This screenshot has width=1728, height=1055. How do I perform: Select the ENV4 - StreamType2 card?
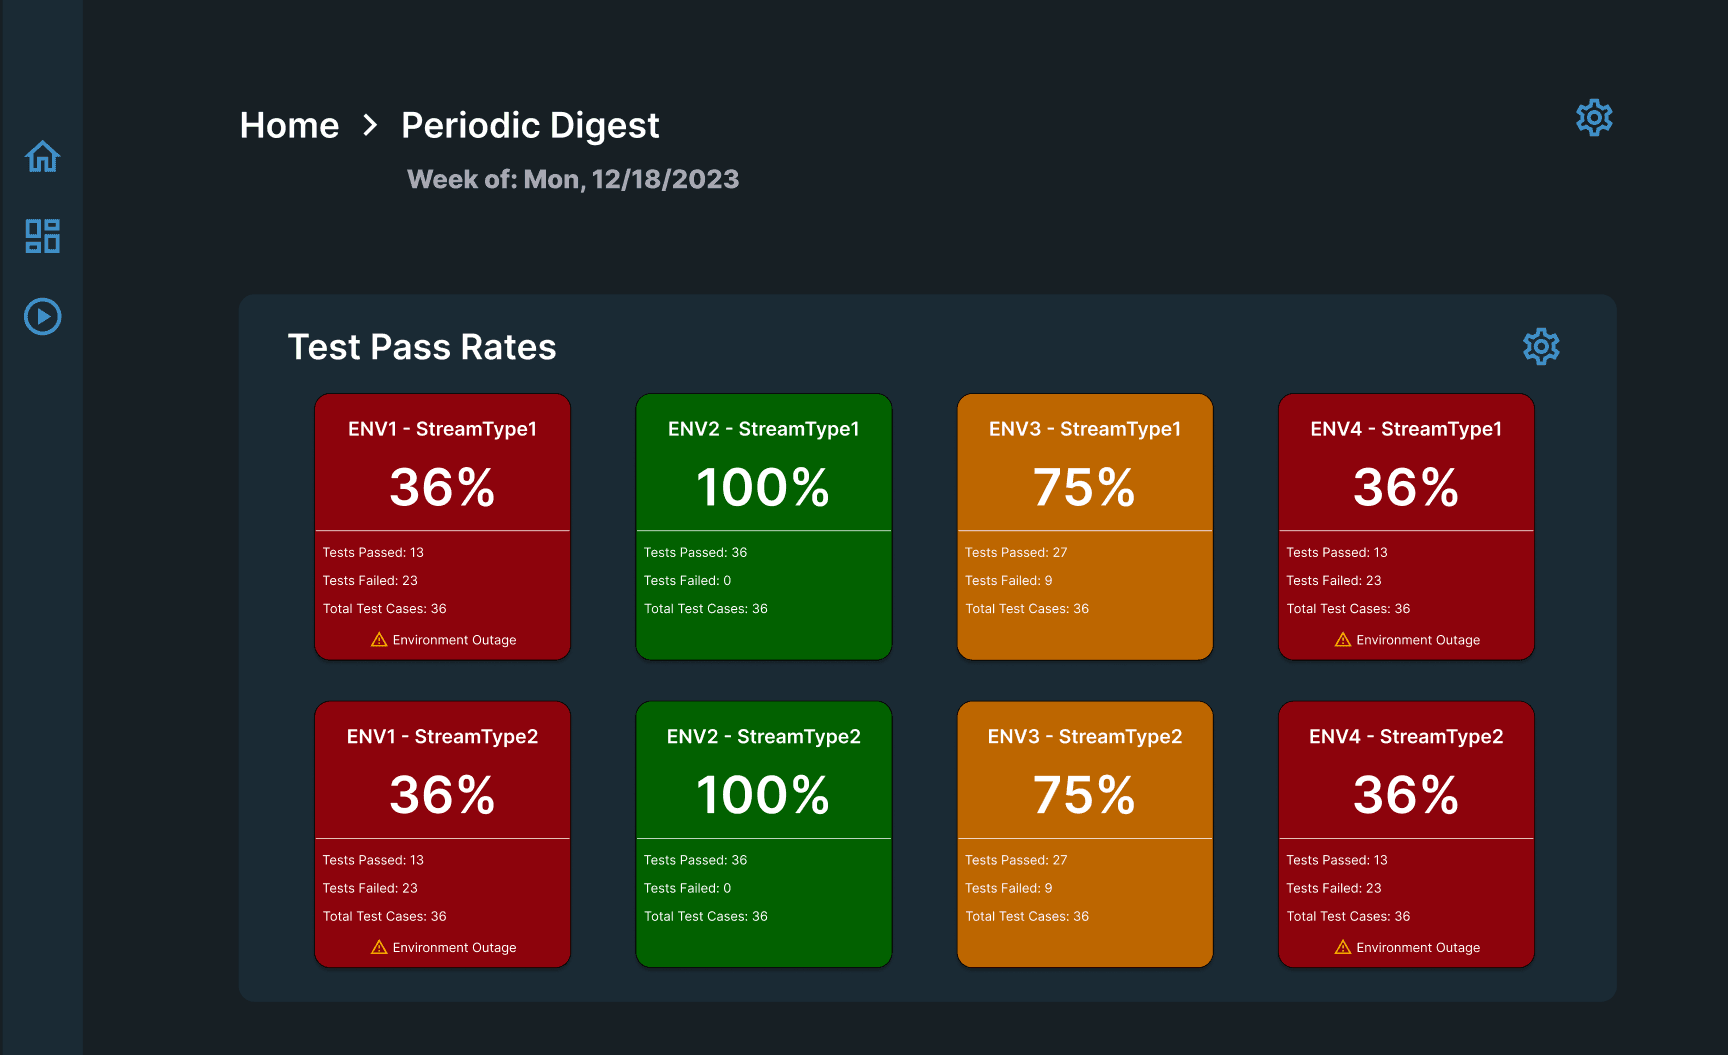[x=1405, y=834]
